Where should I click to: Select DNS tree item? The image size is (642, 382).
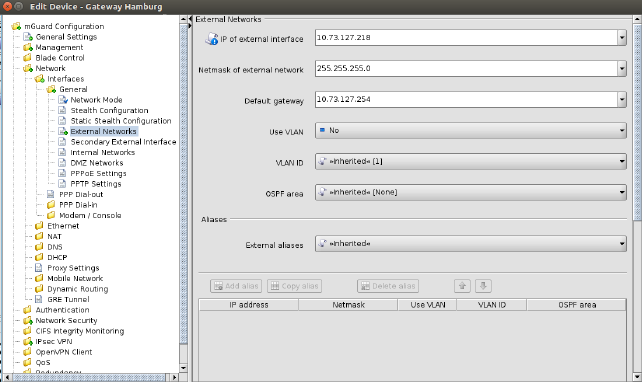[54, 247]
